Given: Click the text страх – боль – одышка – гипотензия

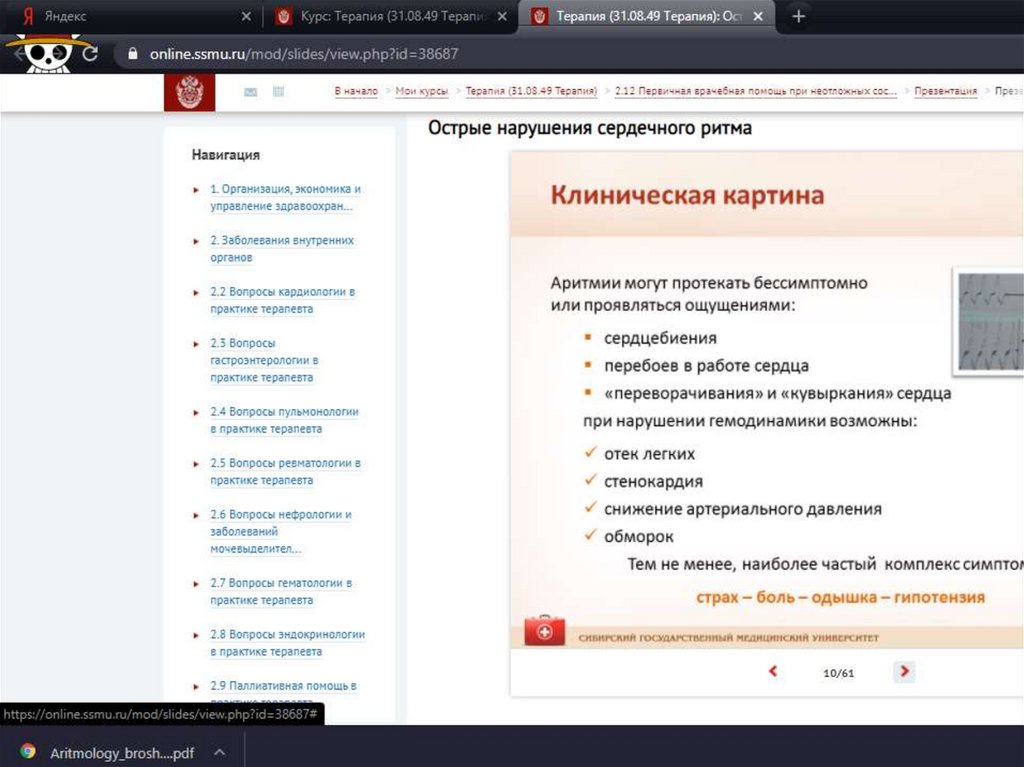Looking at the screenshot, I should coord(840,597).
